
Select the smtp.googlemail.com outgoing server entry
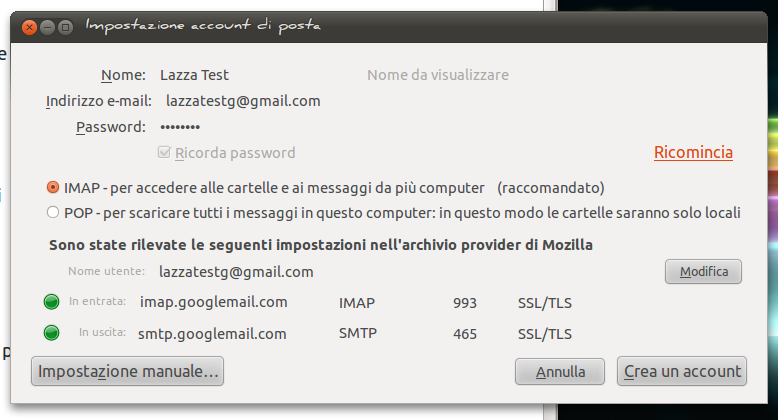213,334
